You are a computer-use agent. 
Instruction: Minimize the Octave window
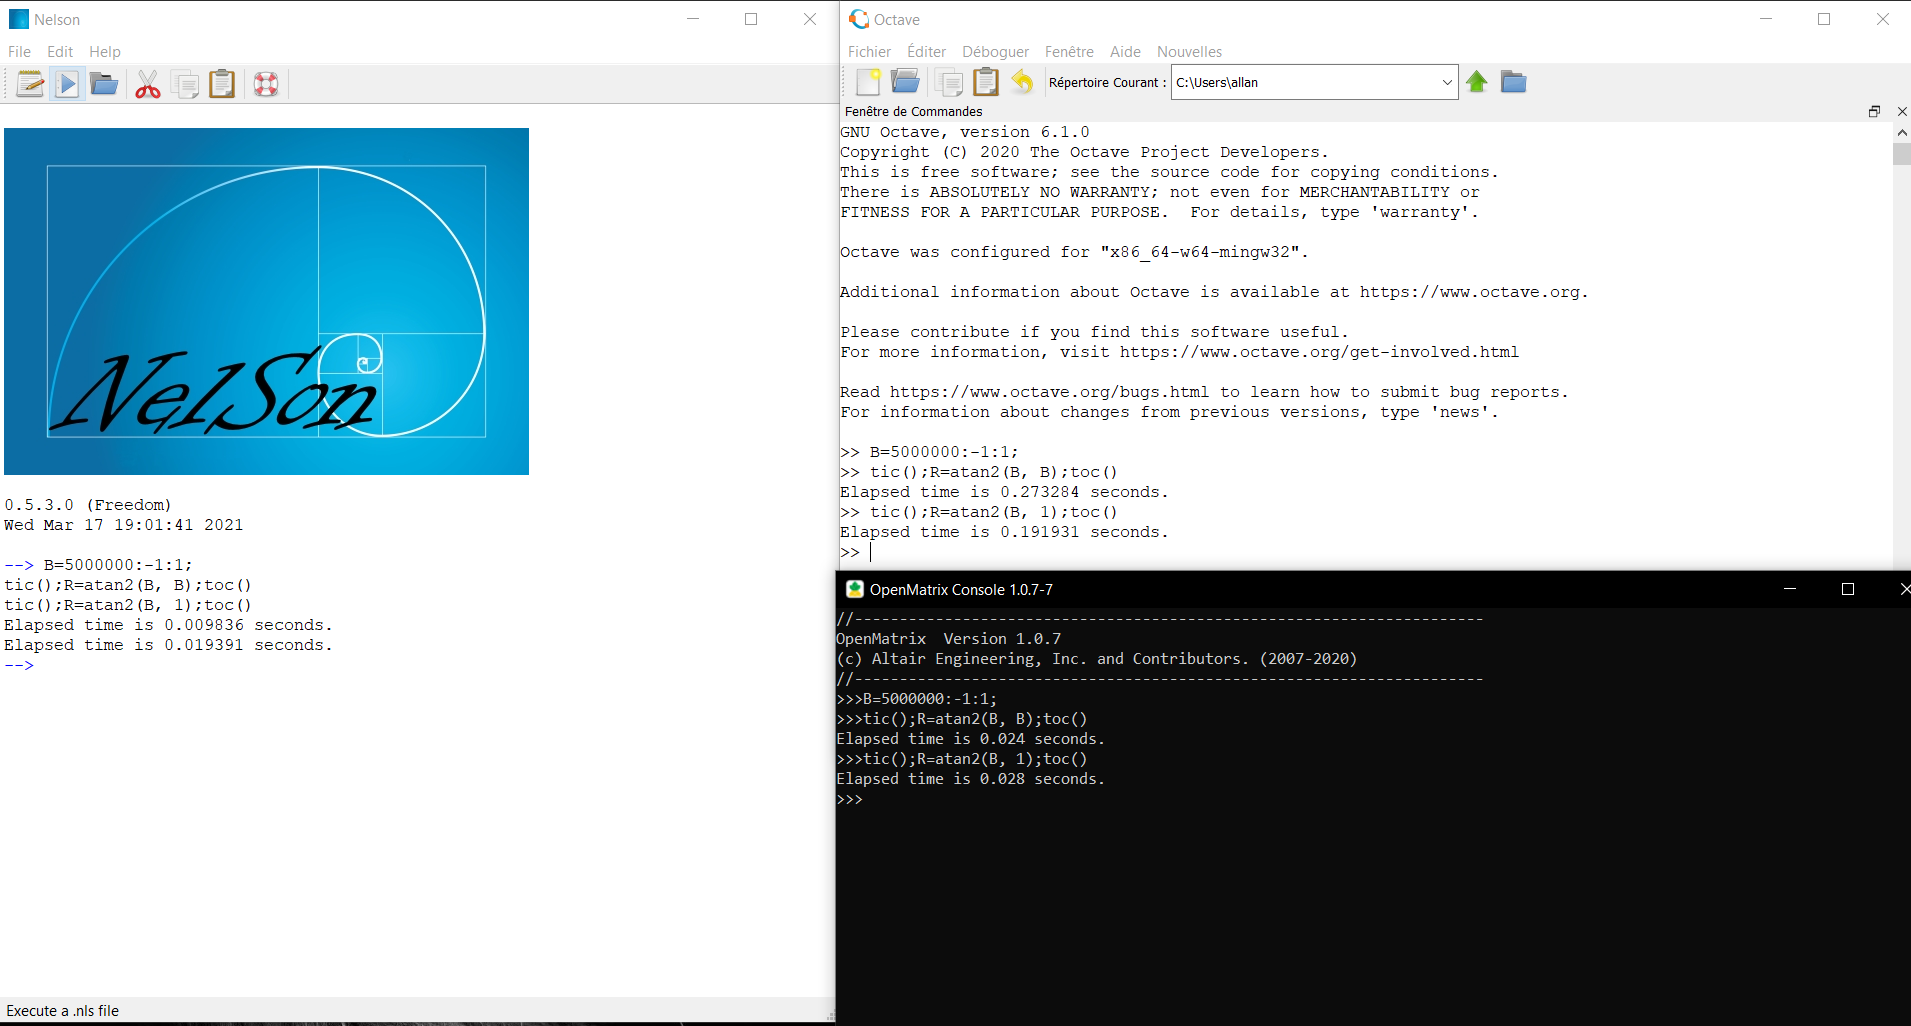click(x=1766, y=19)
